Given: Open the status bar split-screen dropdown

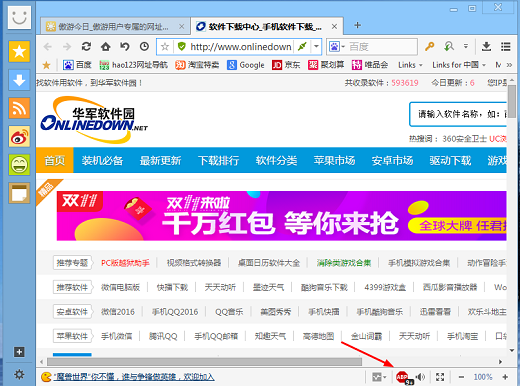Looking at the screenshot, I should pyautogui.click(x=379, y=377).
